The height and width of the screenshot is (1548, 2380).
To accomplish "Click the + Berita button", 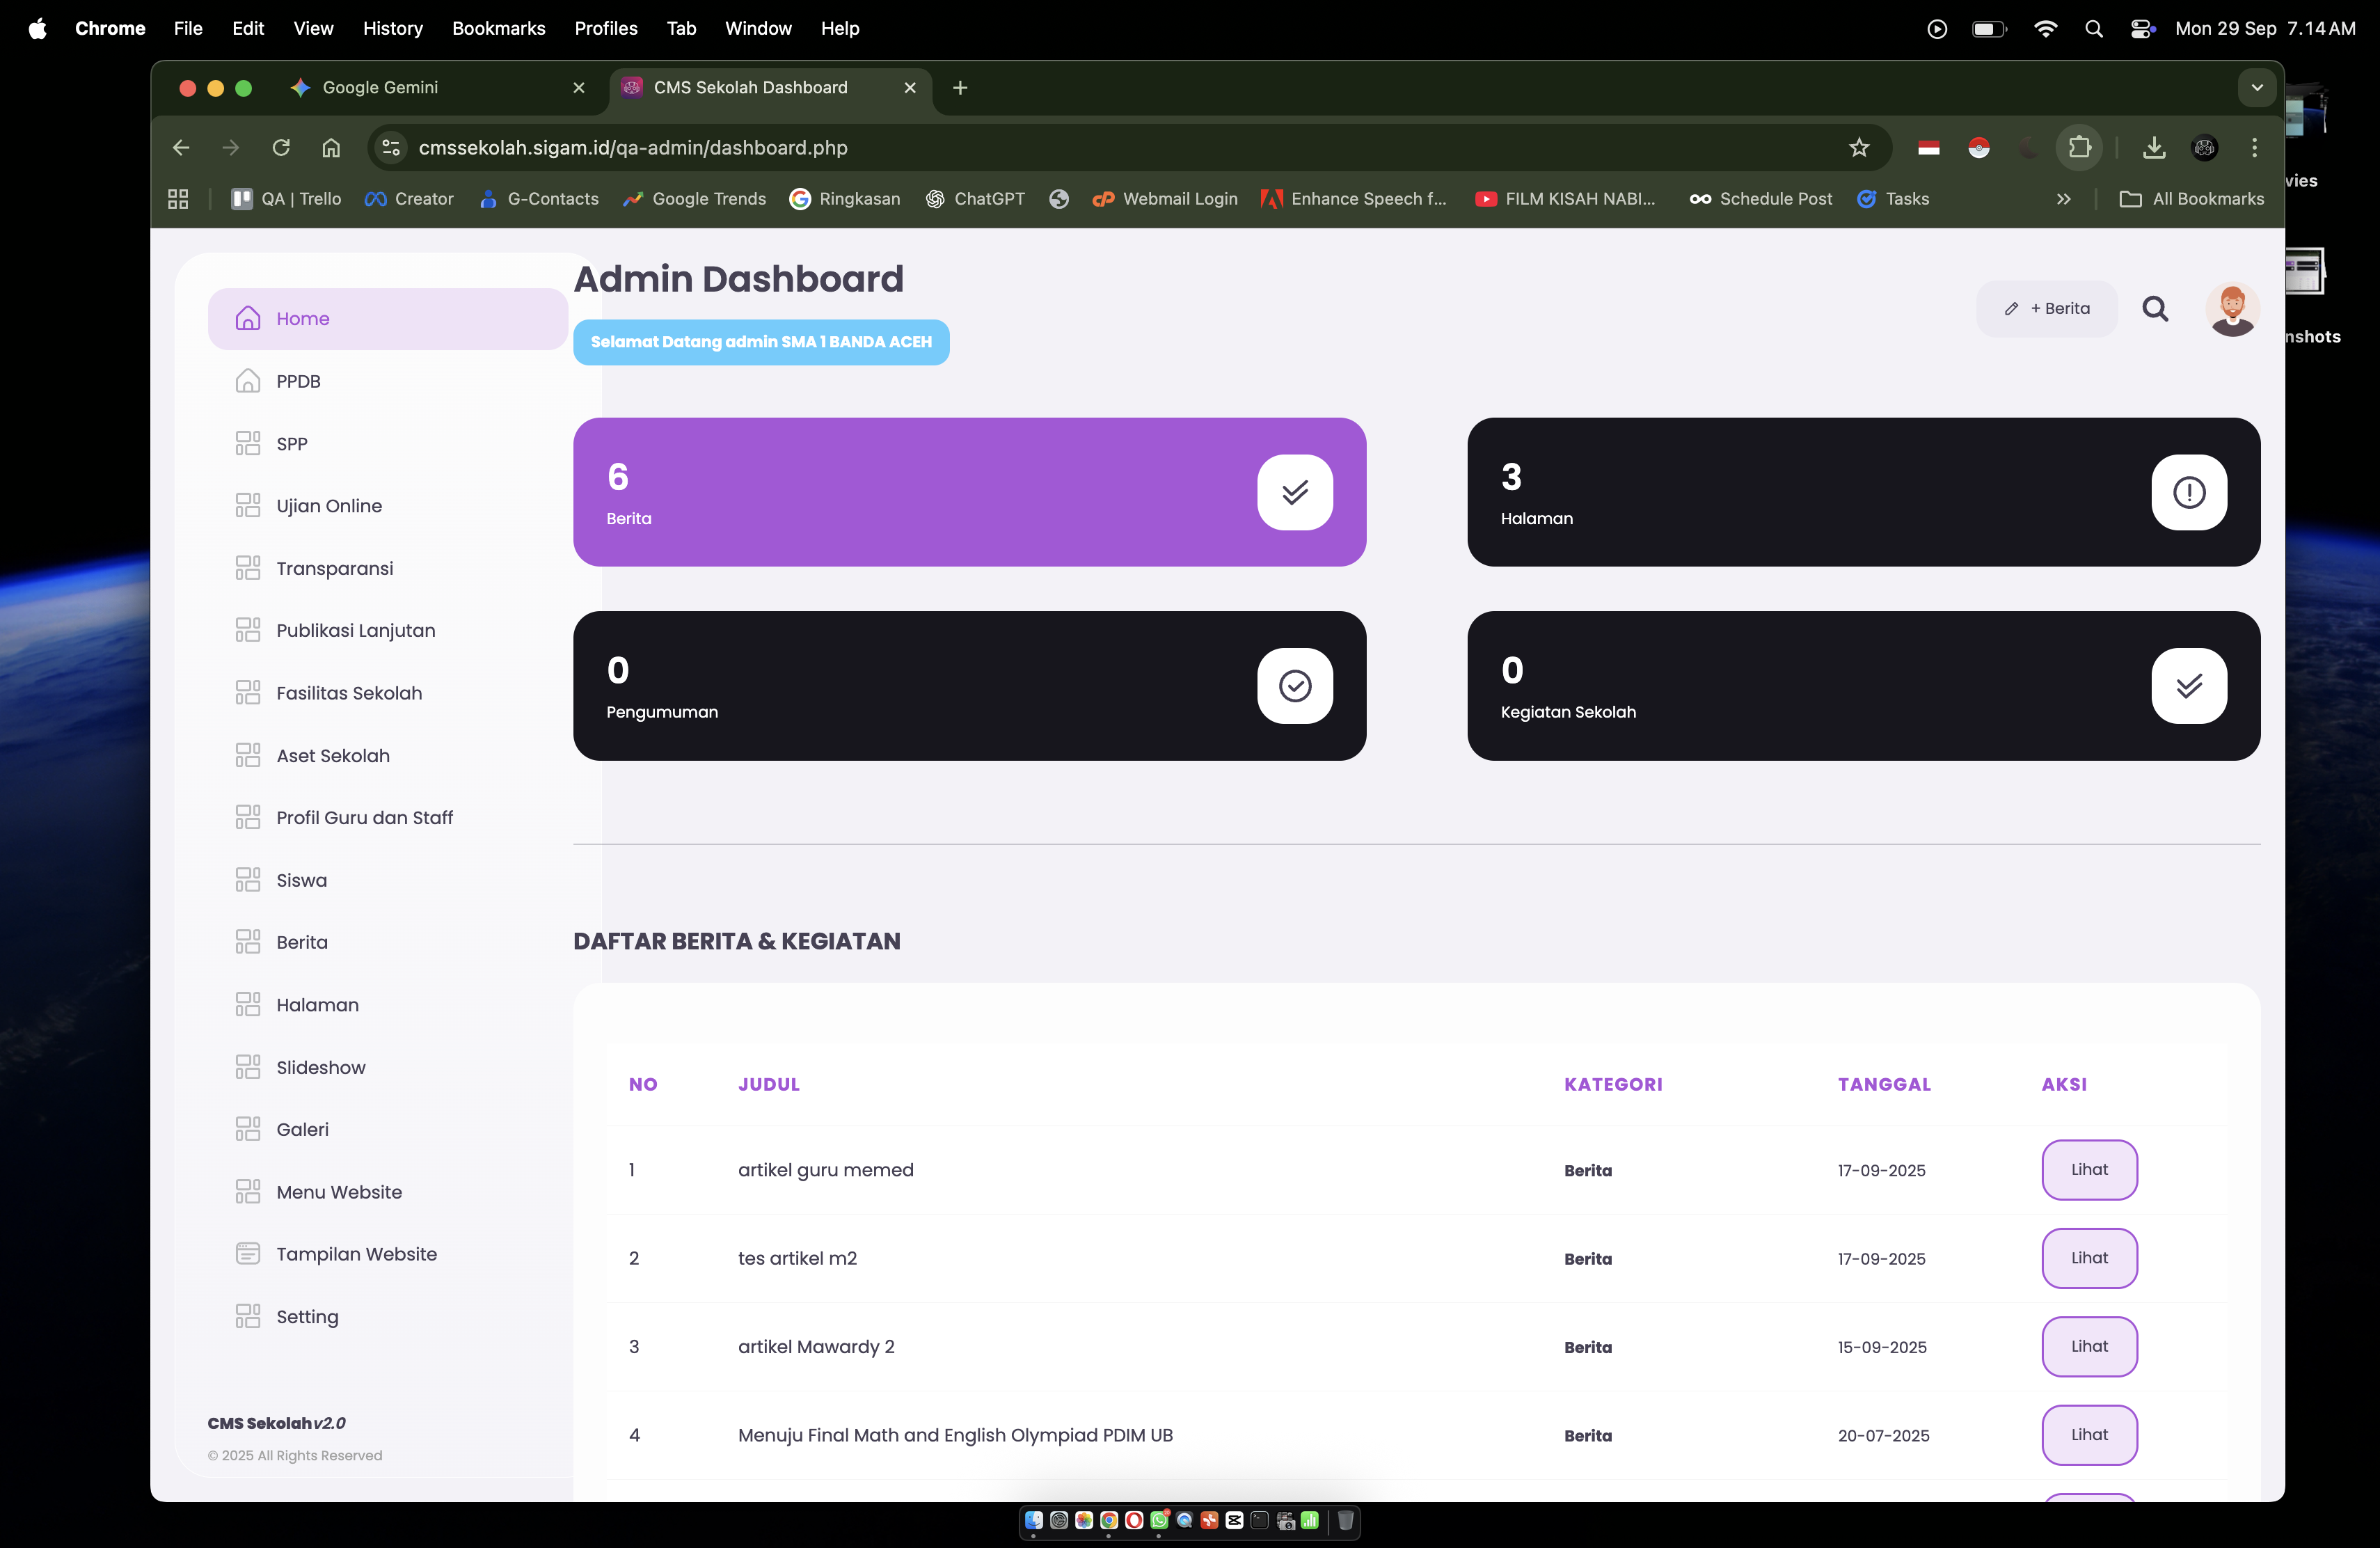I will pyautogui.click(x=2047, y=309).
